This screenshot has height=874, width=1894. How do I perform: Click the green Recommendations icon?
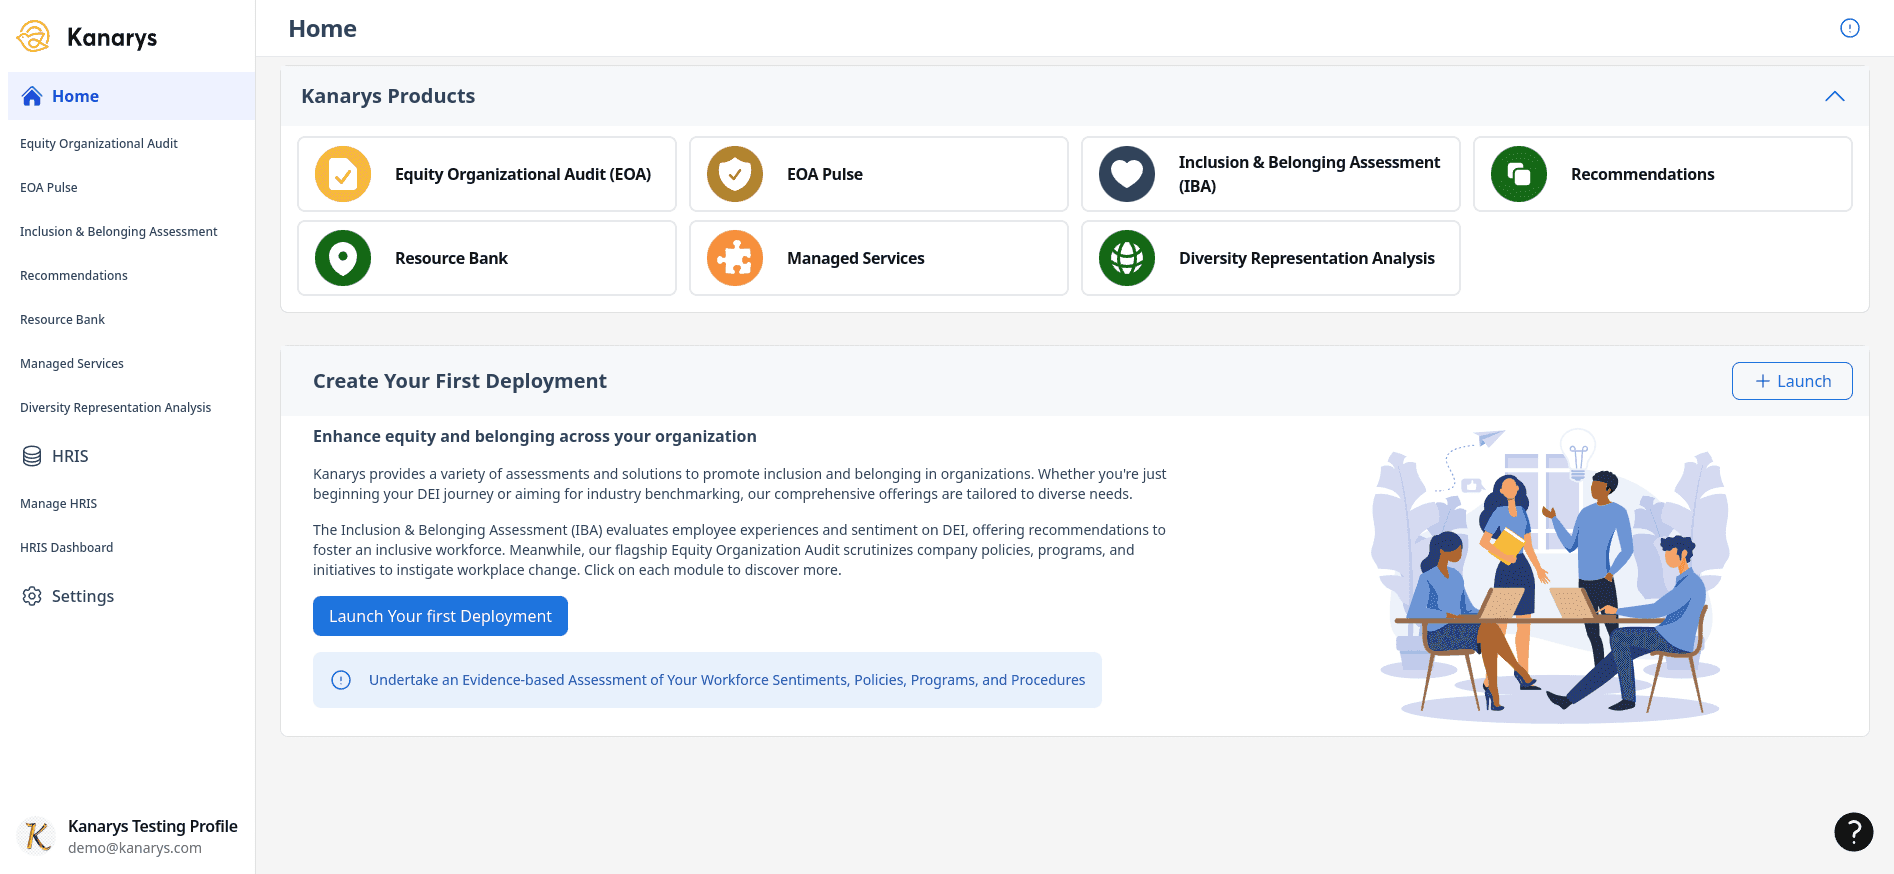(x=1519, y=174)
